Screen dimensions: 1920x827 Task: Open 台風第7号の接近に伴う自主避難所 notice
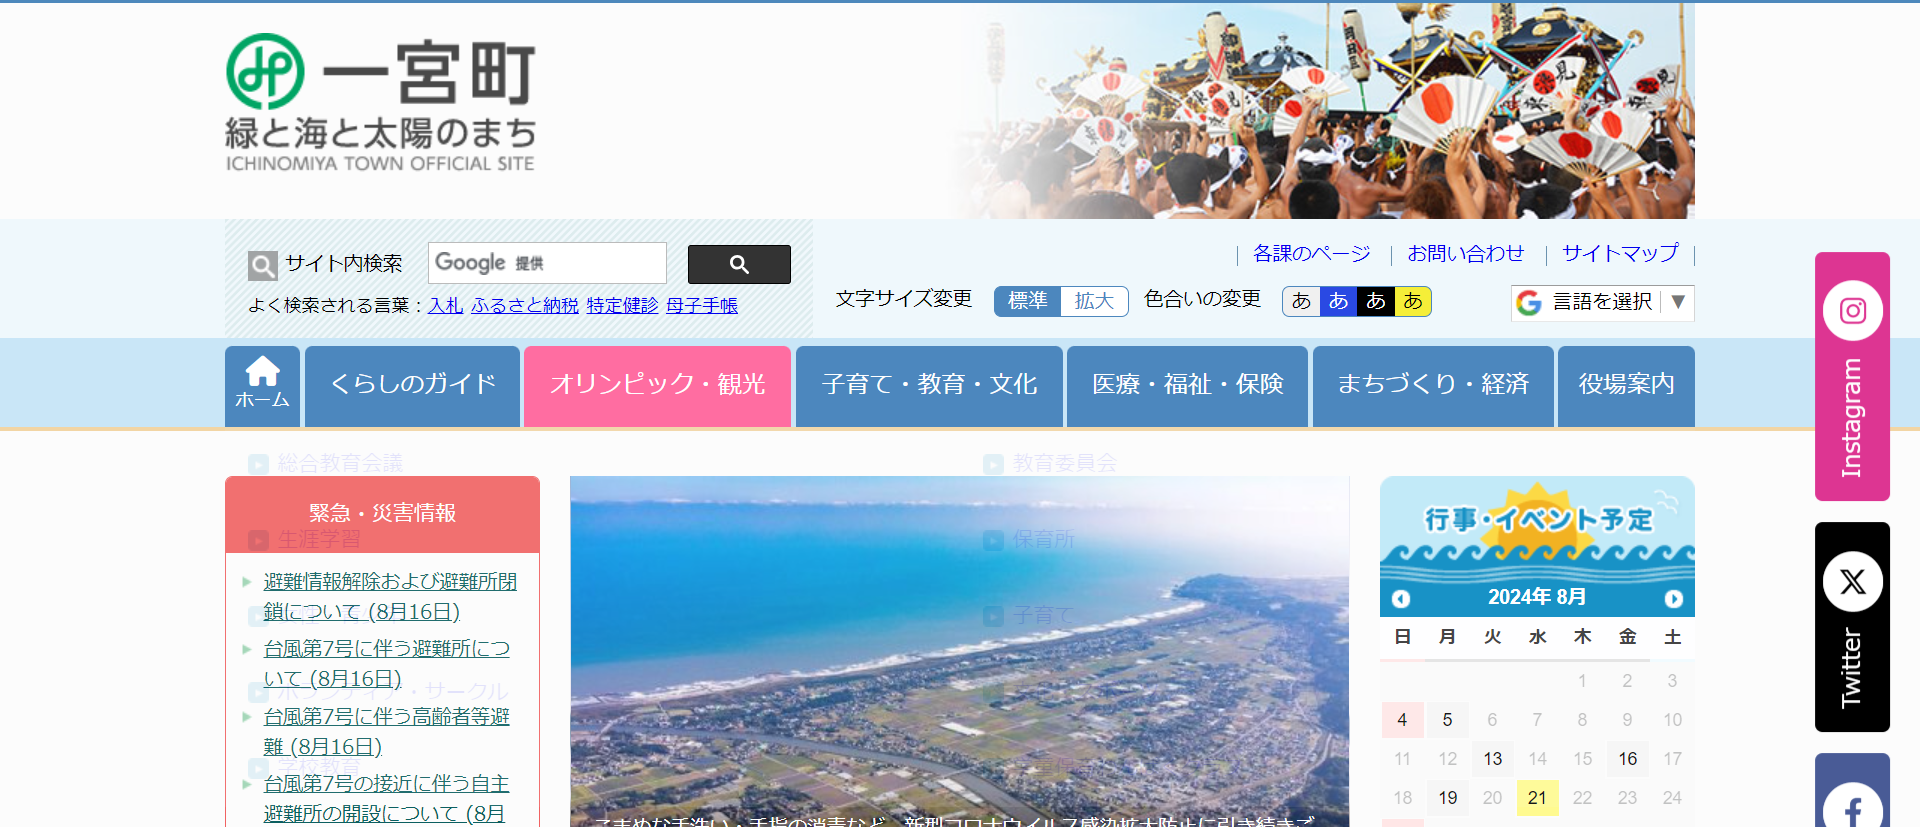coord(386,799)
